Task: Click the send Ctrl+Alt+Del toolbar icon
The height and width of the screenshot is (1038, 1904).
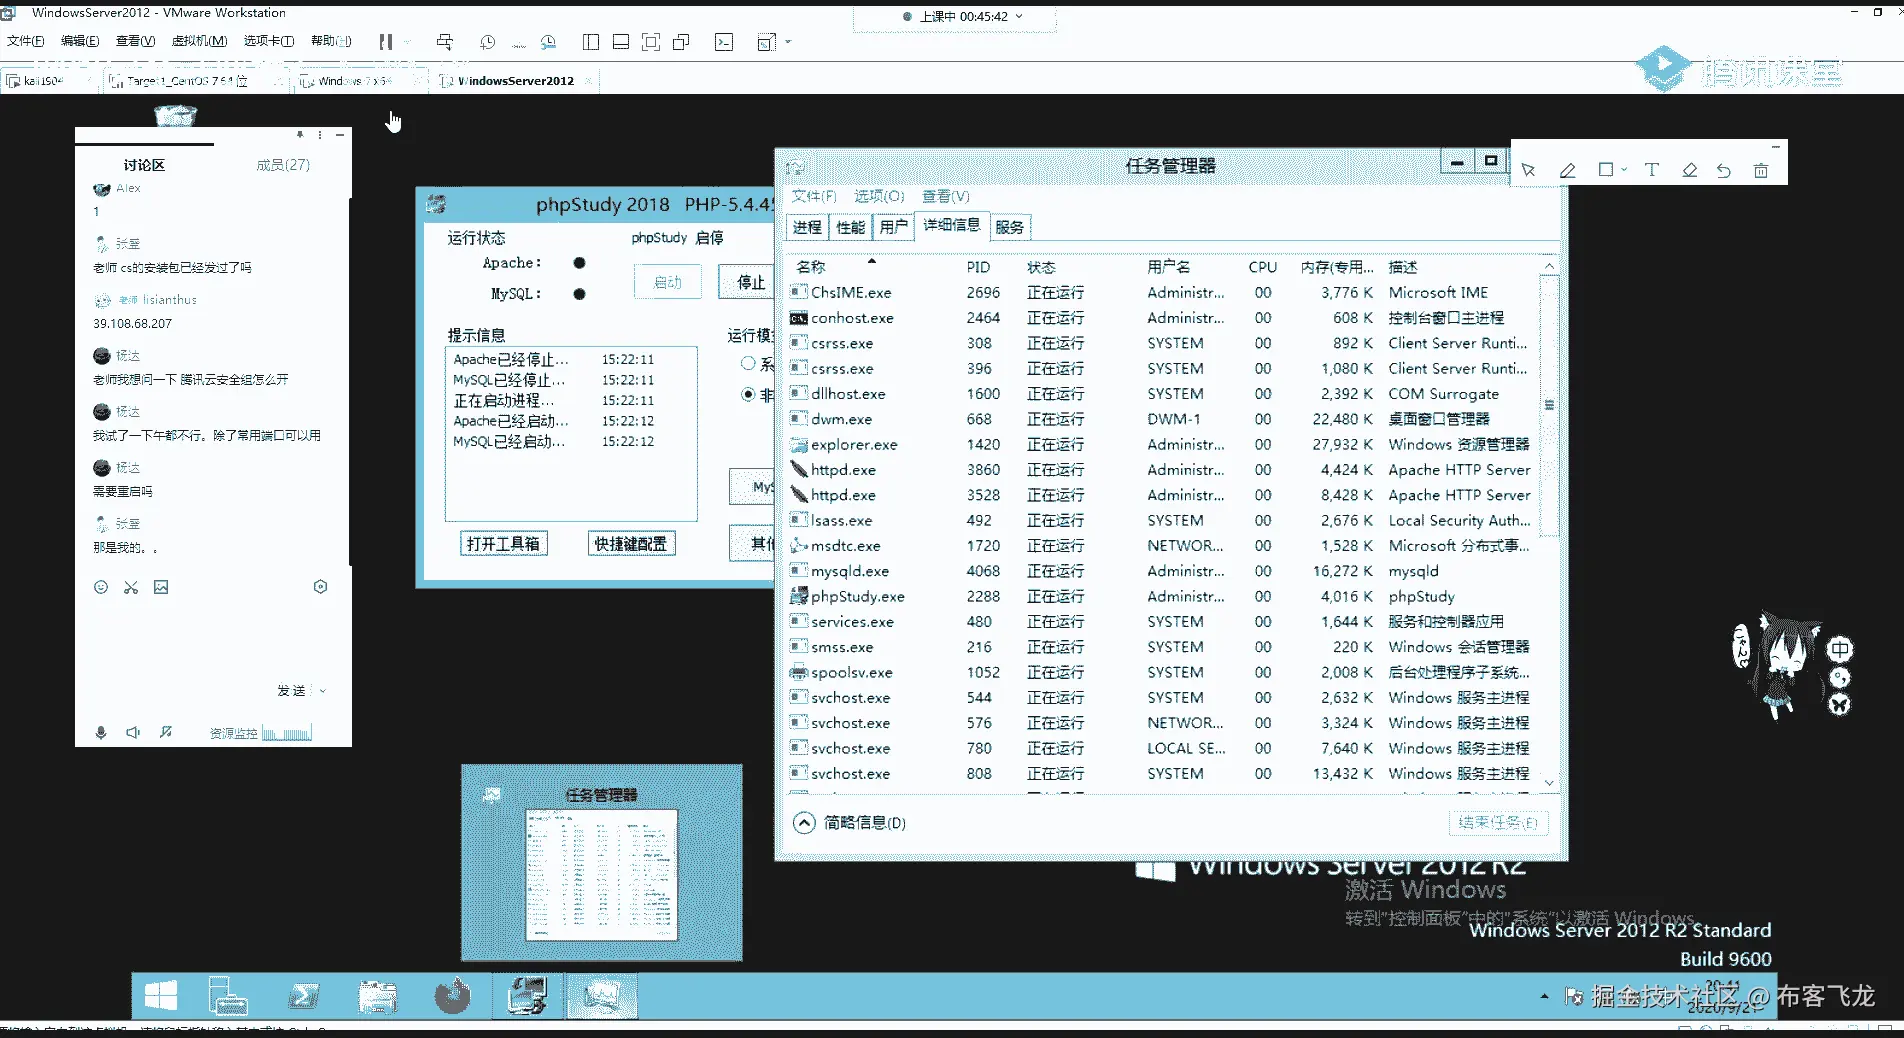Action: click(445, 42)
